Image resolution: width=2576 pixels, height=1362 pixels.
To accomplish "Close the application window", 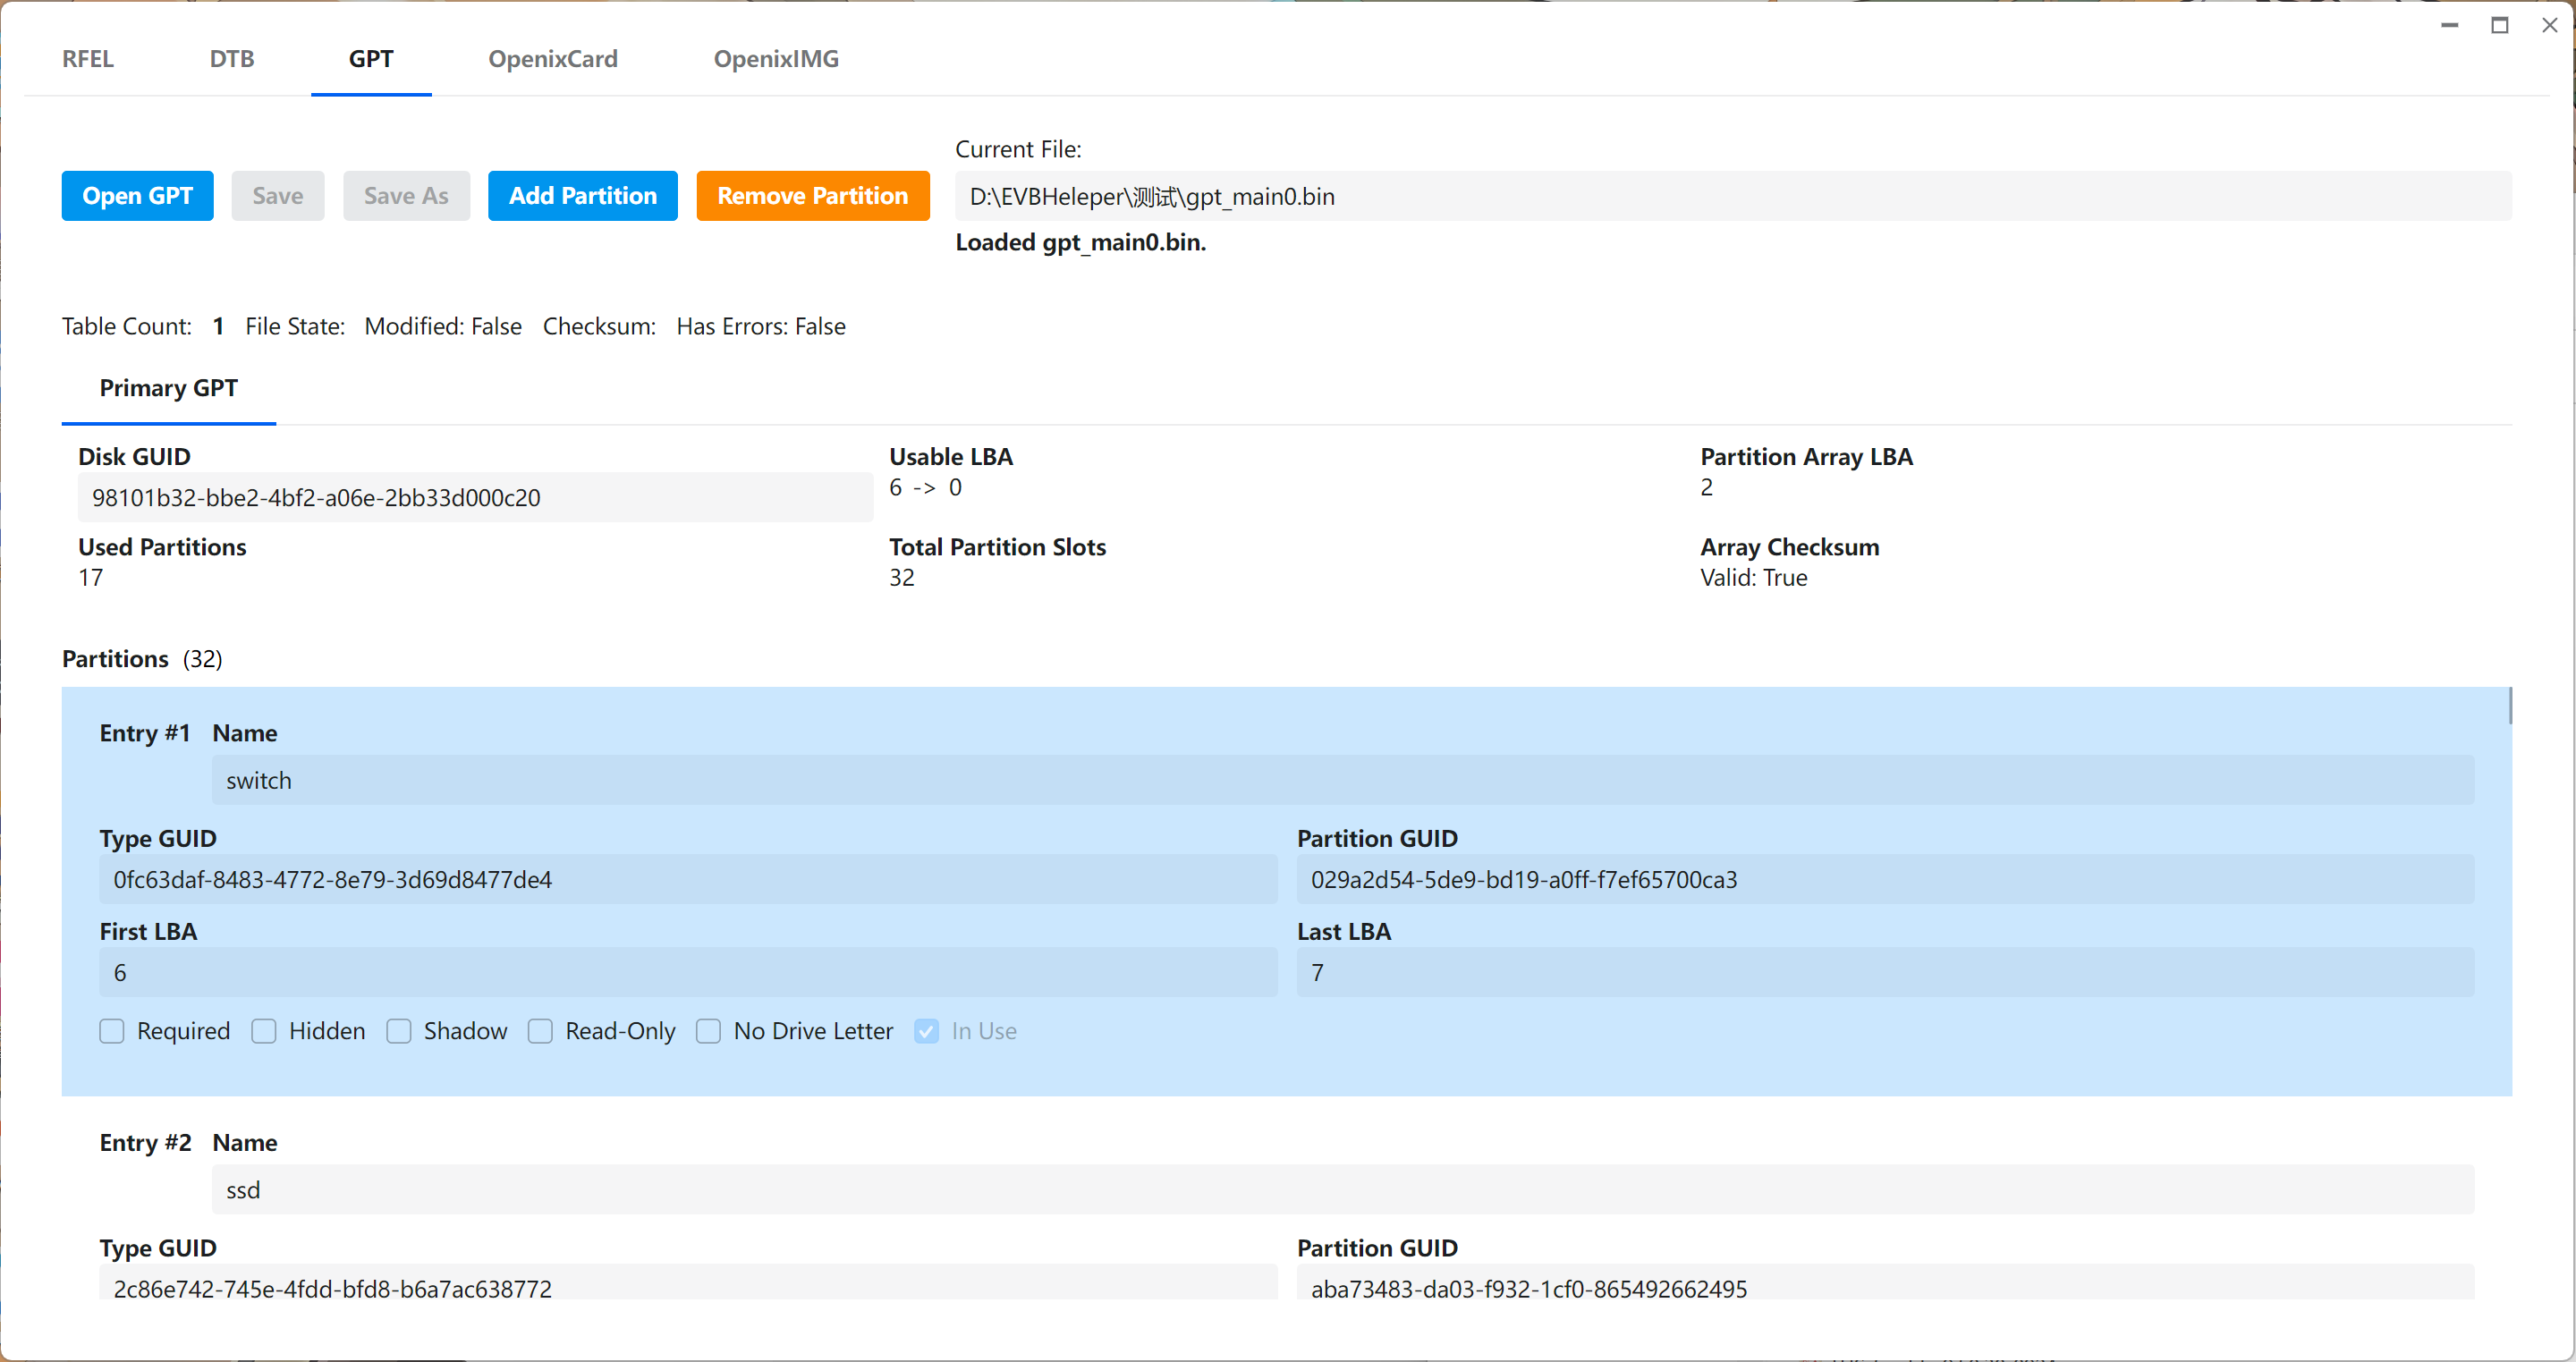I will pos(2549,25).
